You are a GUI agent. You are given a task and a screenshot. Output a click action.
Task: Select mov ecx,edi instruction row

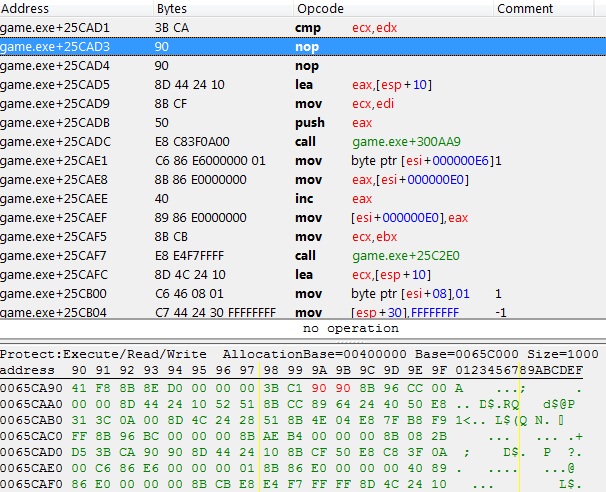click(303, 104)
